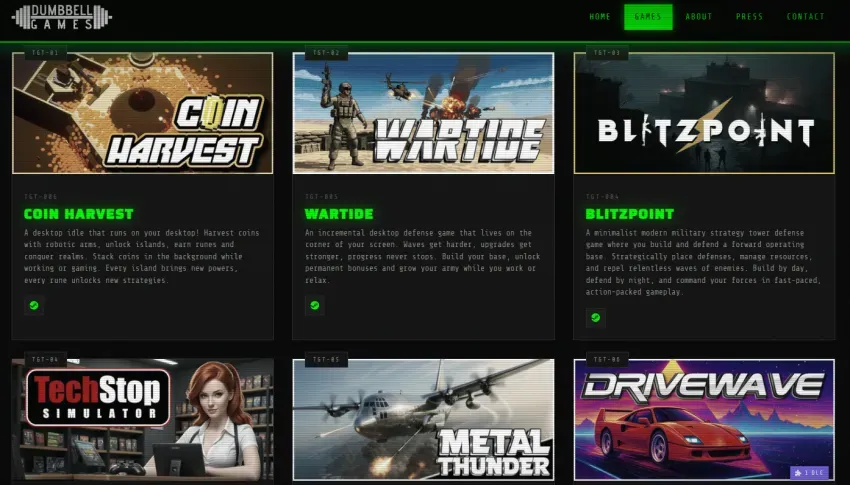Open the Steam icon under Wartide
This screenshot has height=485, width=850.
[315, 305]
